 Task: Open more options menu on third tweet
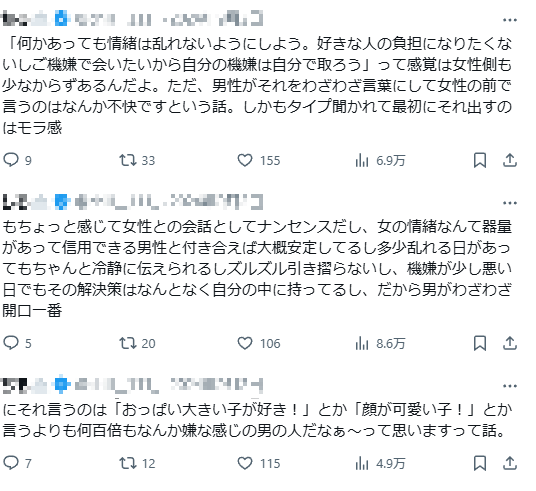point(510,386)
